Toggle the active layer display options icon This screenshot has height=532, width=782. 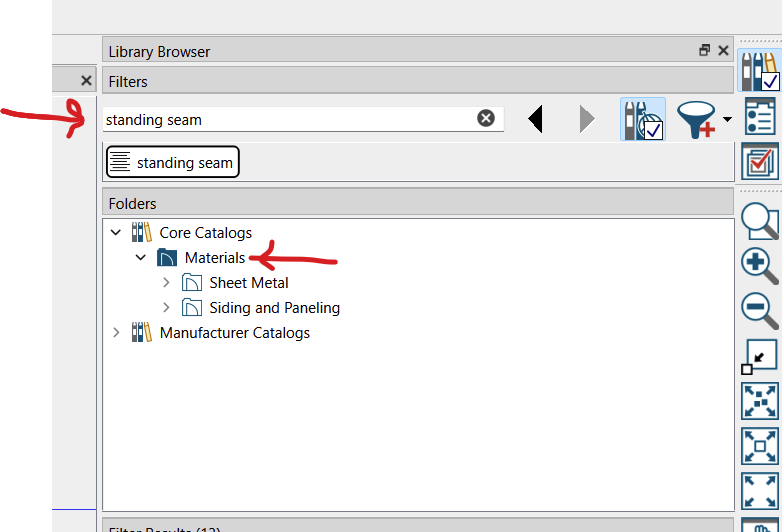click(760, 160)
